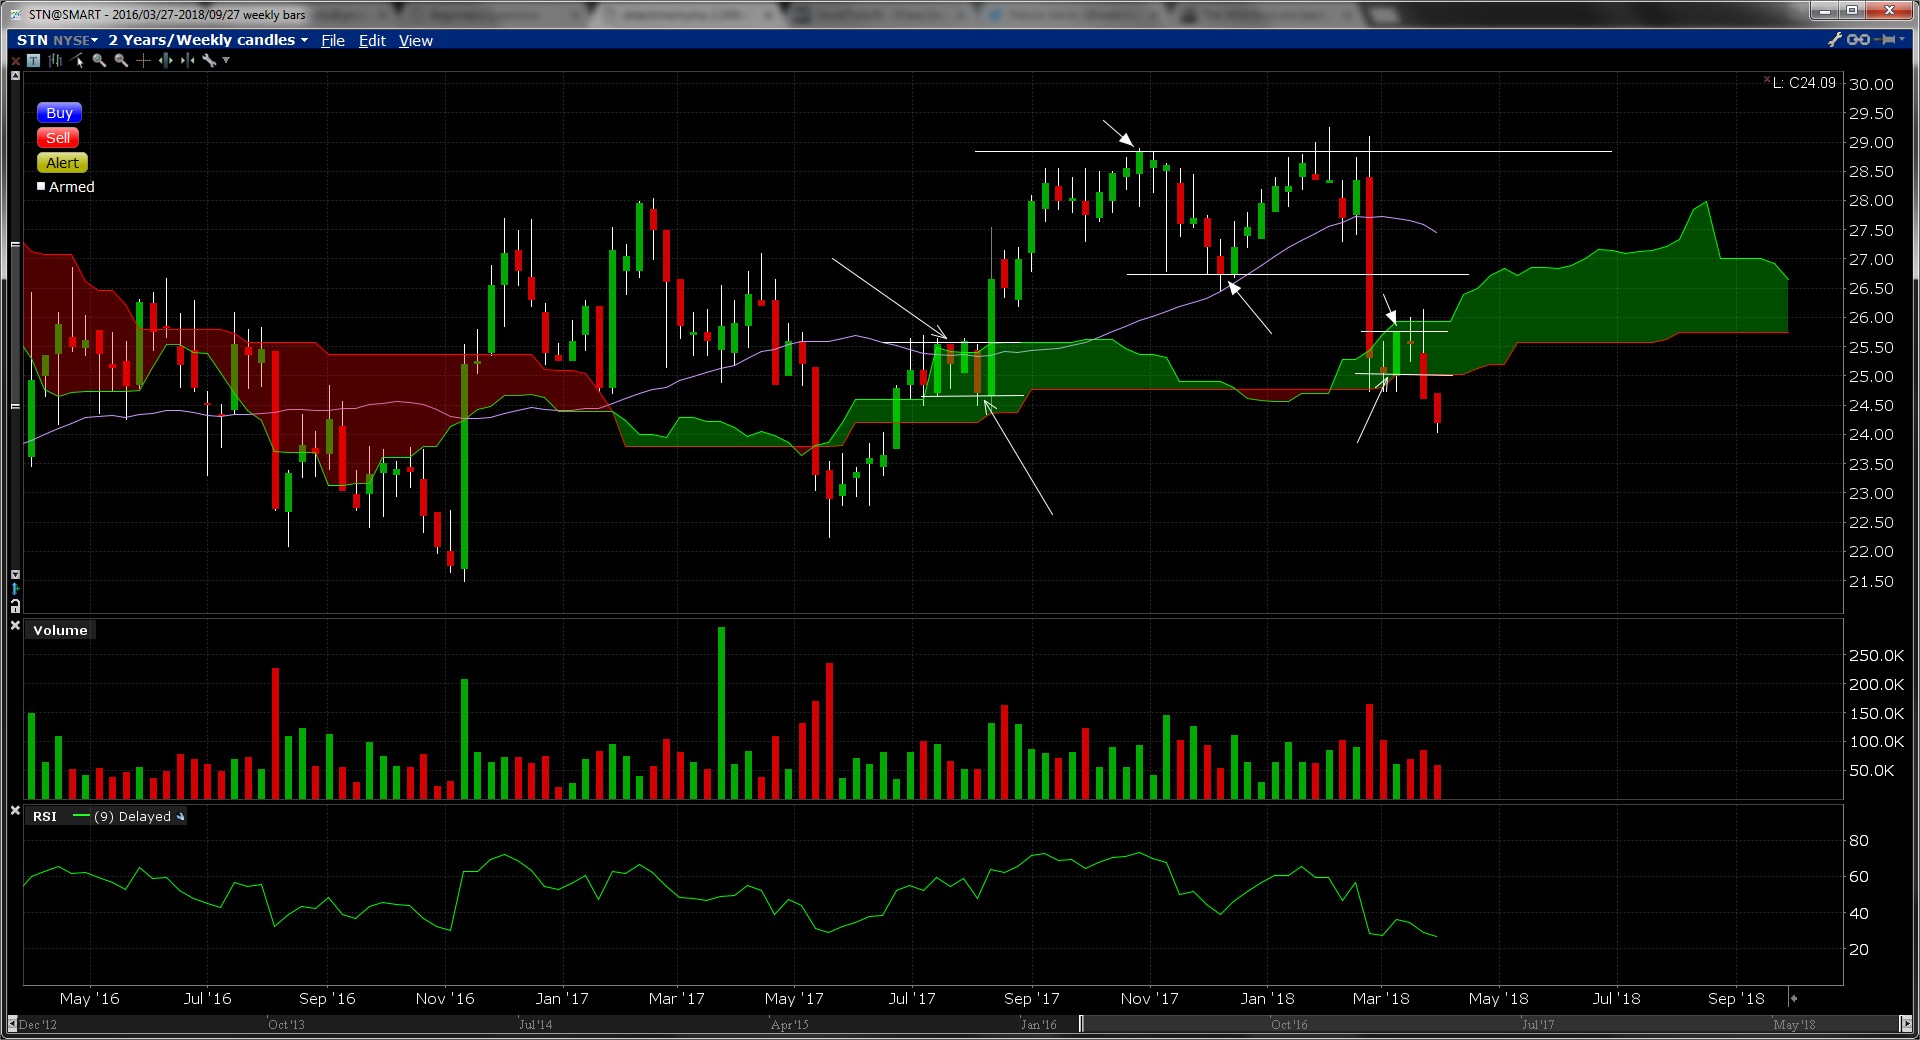Image resolution: width=1920 pixels, height=1040 pixels.
Task: Click the blue vertical price-scale arrow icon
Action: click(15, 590)
